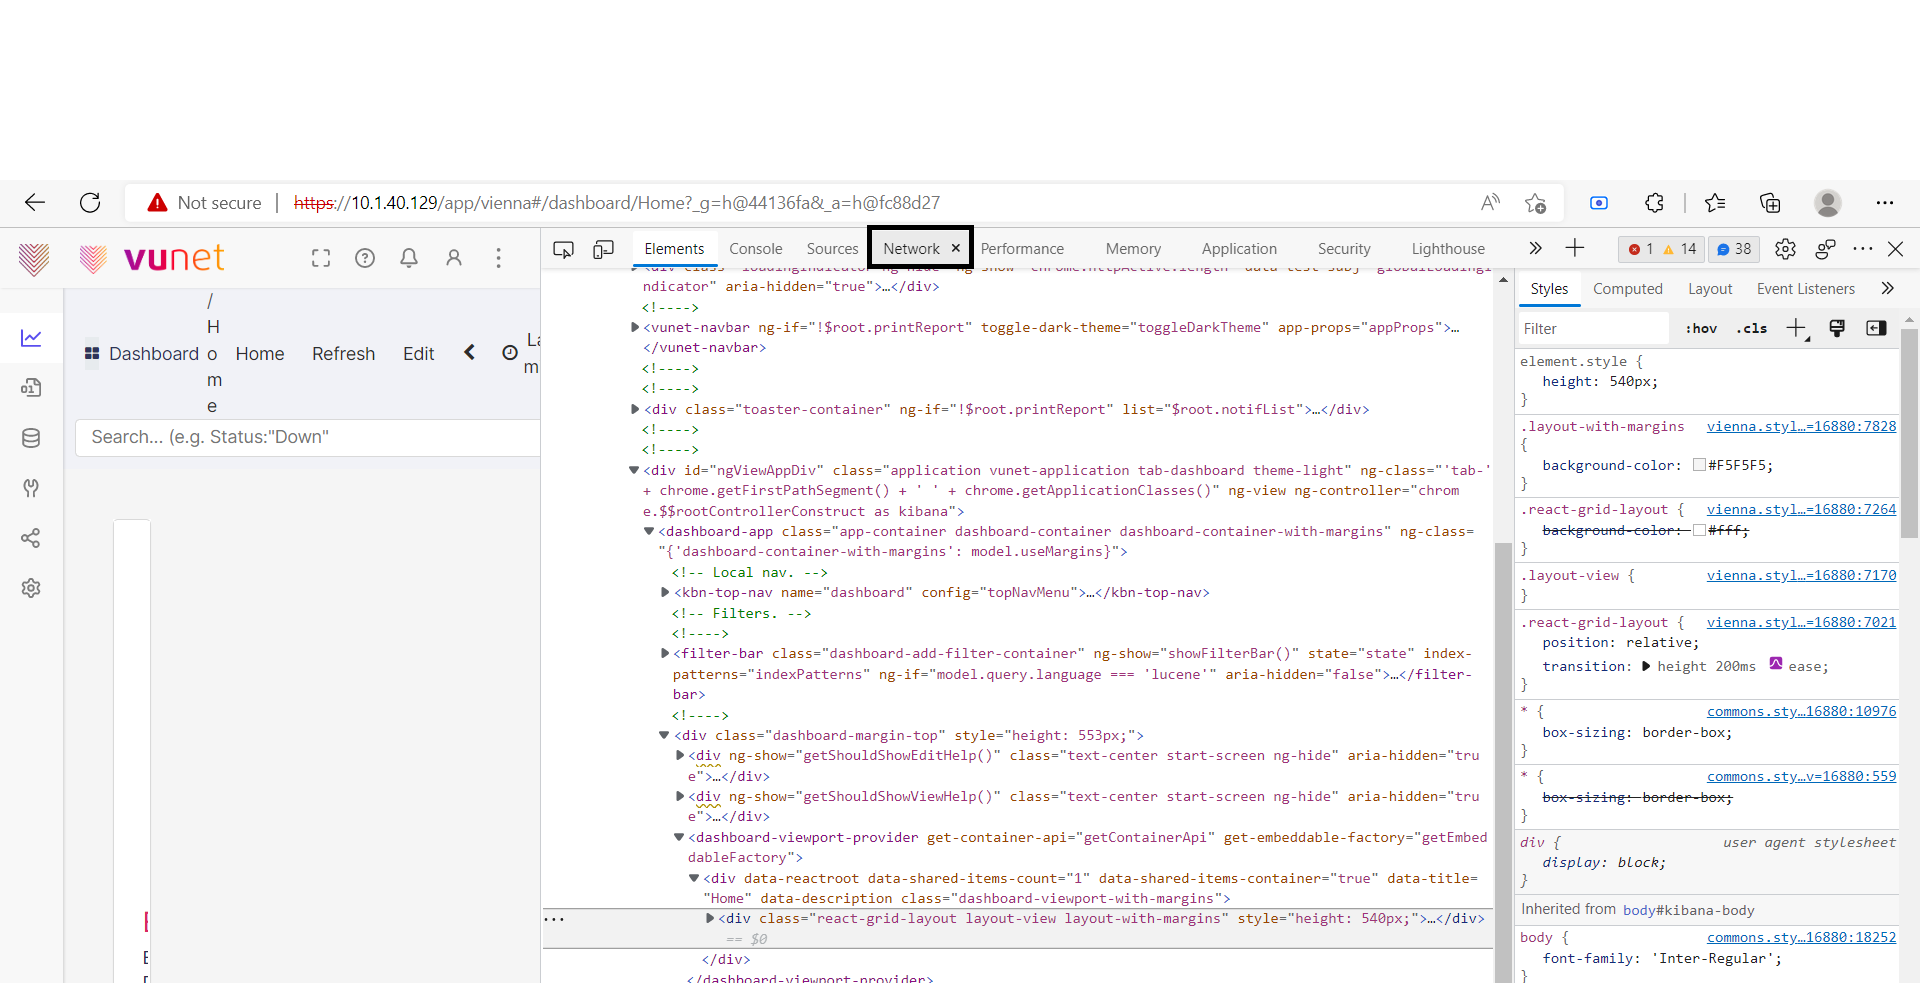Open the browser extensions puzzle icon

click(1654, 203)
